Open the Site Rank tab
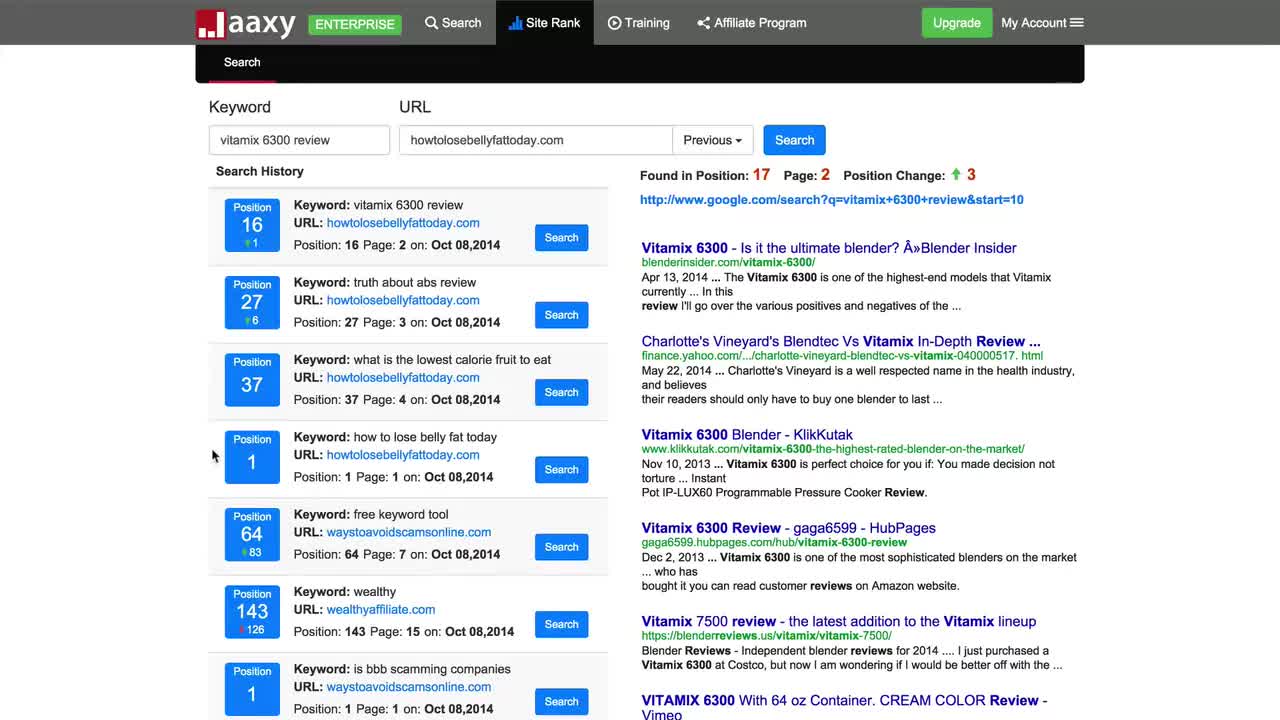This screenshot has height=720, width=1280. point(544,23)
